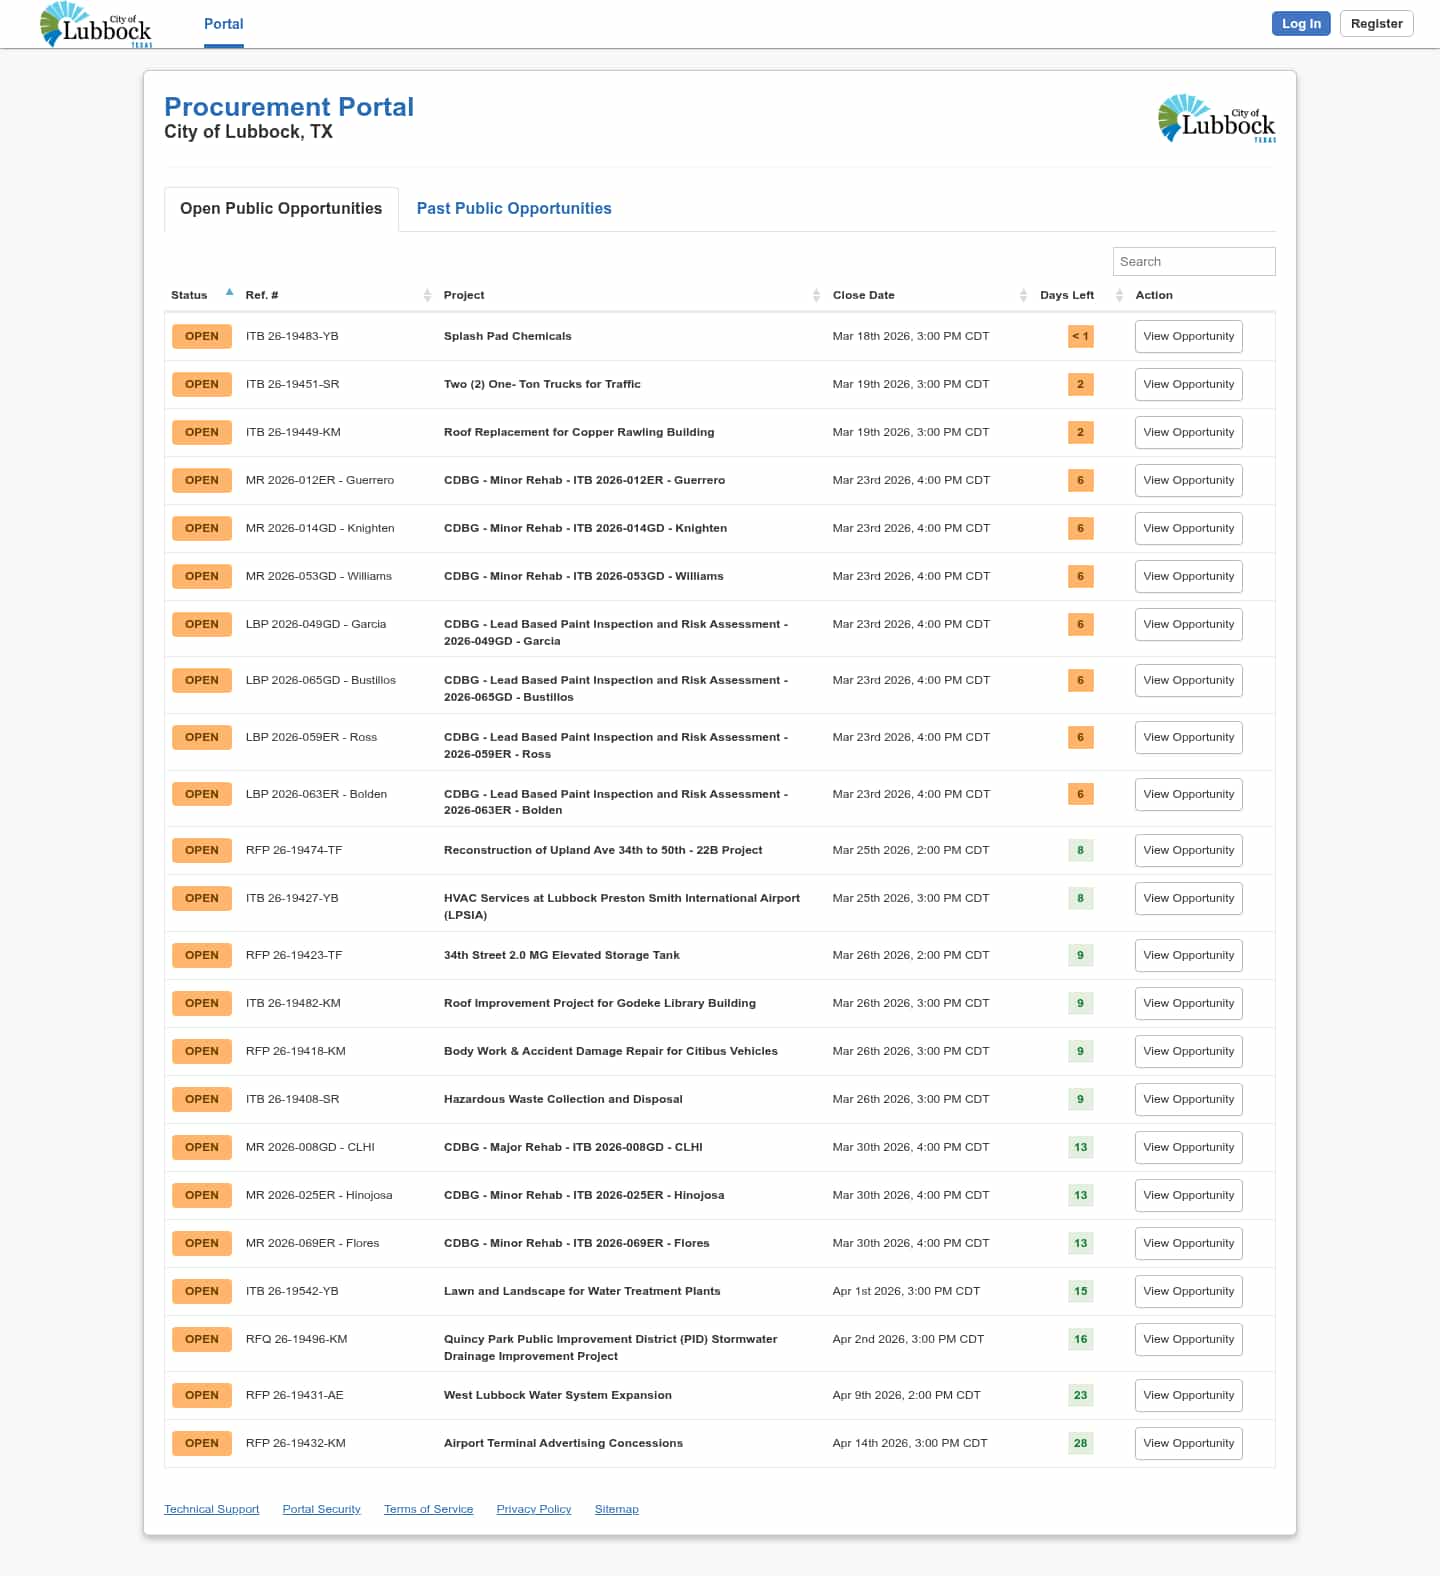Screen dimensions: 1440x1576
Task: Sort table by Status column arrow
Action: tap(229, 293)
